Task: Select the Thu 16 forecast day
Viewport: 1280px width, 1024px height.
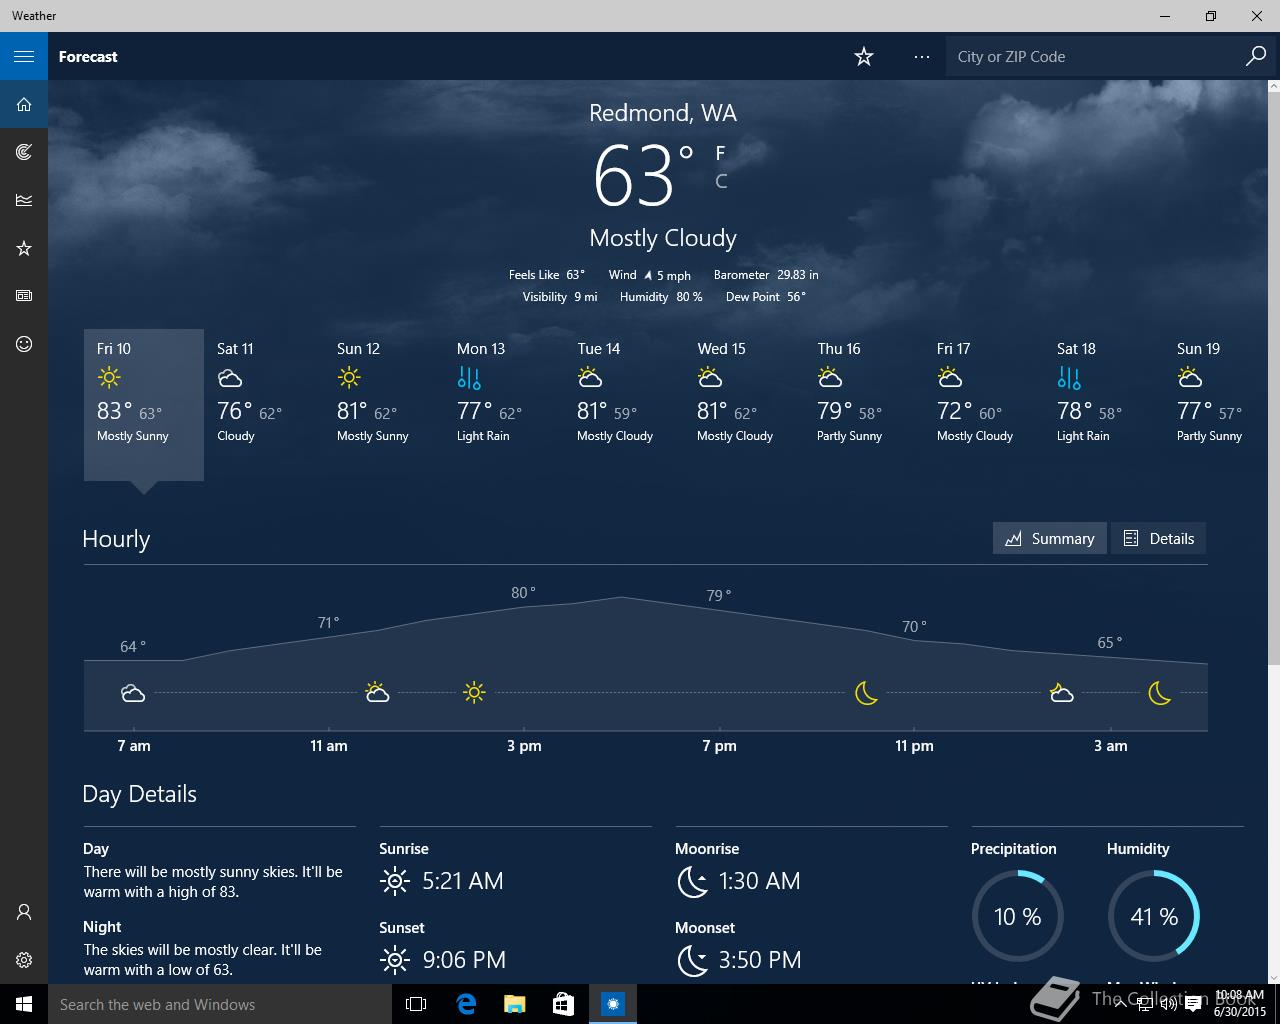Action: click(864, 405)
